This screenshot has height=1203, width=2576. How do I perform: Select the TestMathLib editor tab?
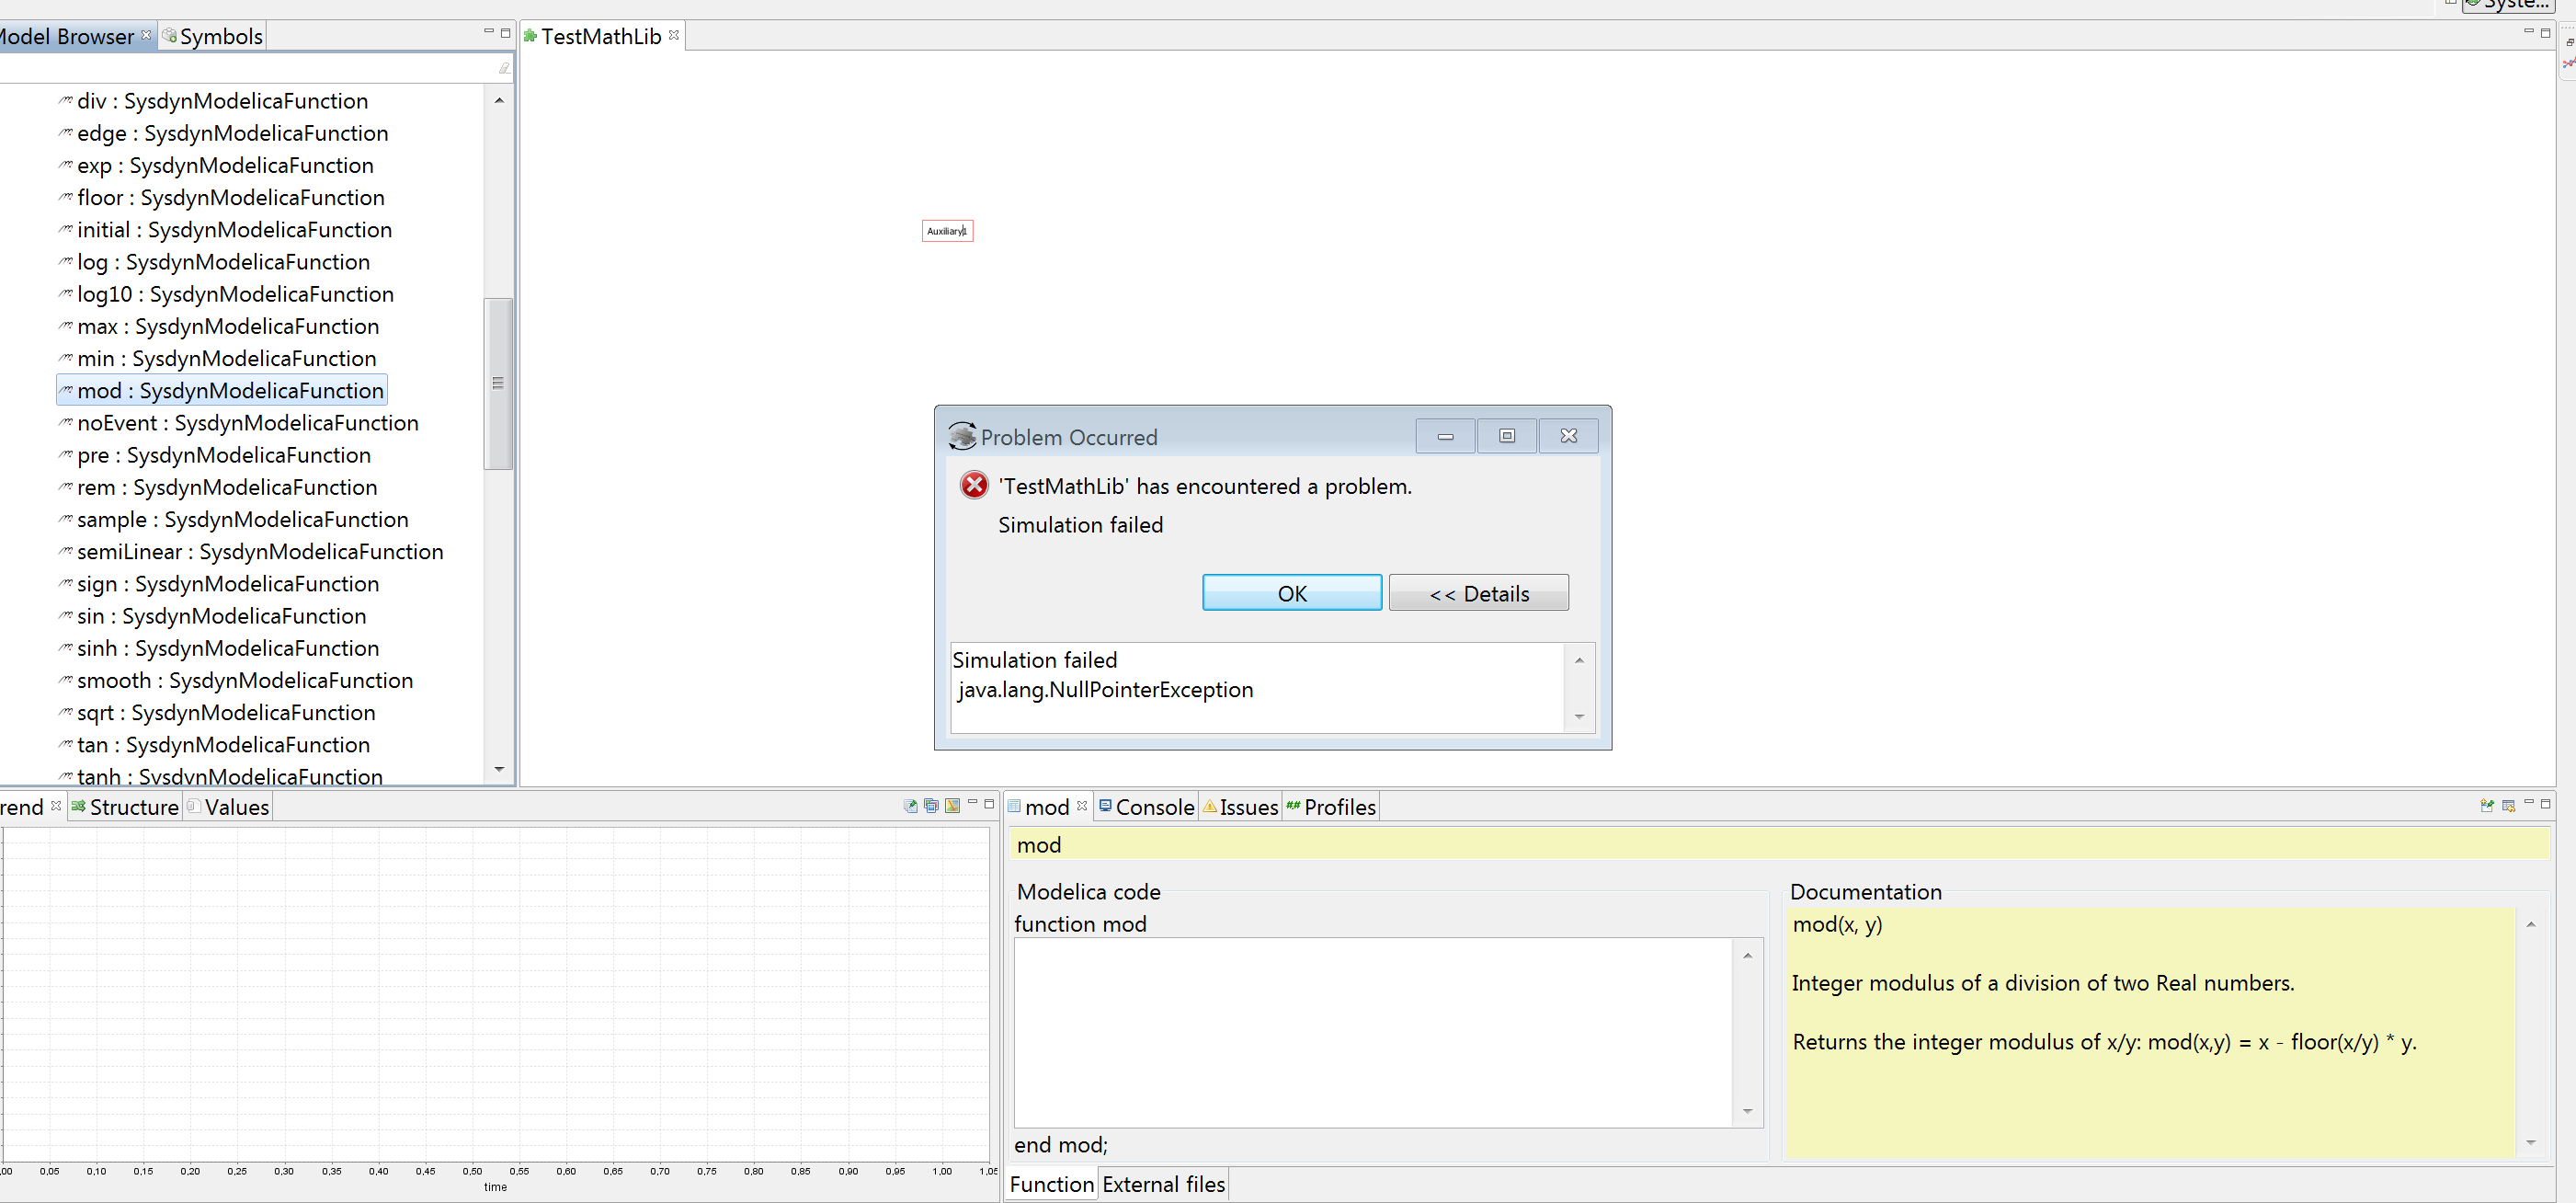tap(601, 36)
